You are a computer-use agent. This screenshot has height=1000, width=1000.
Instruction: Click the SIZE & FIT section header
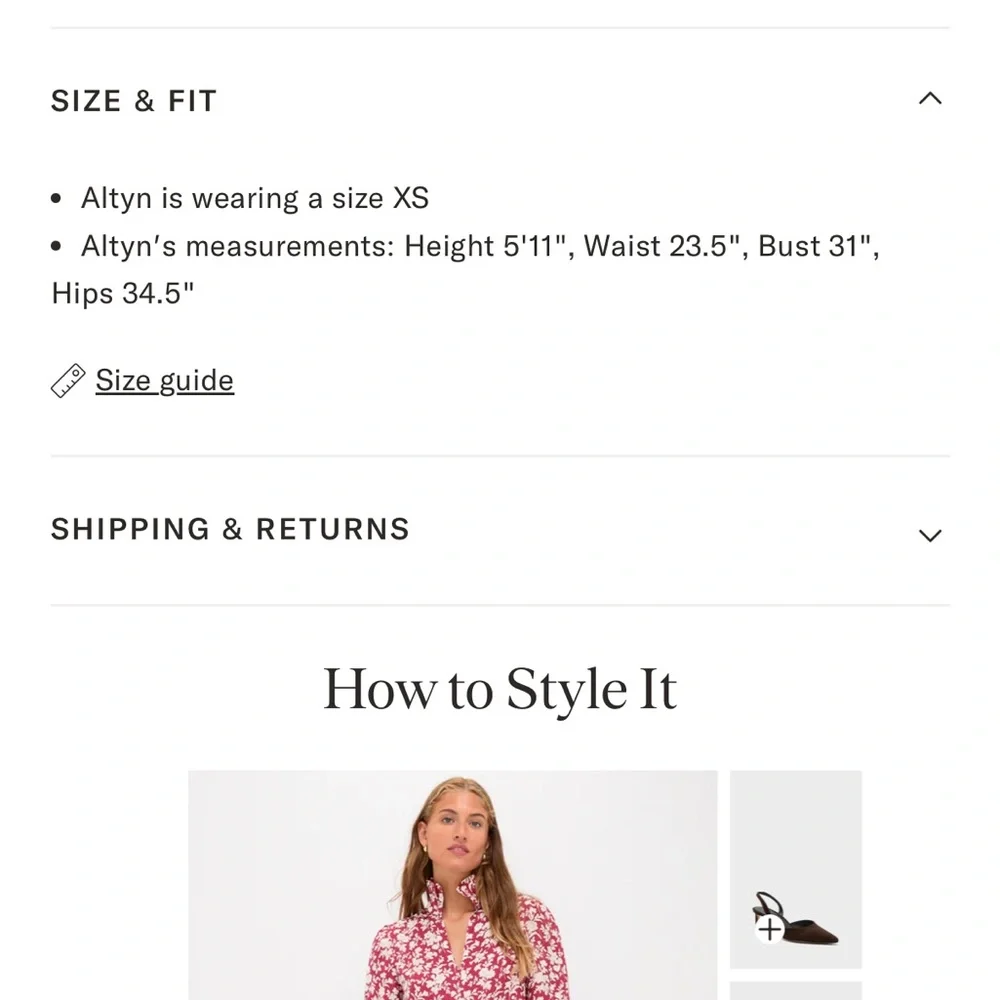(134, 101)
